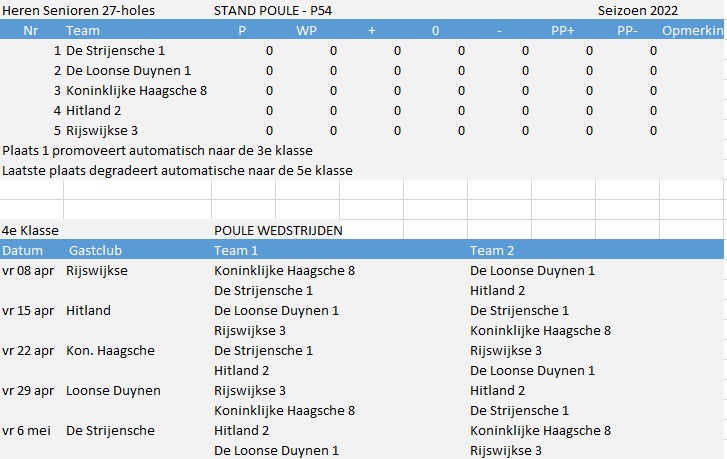The image size is (727, 459).
Task: Select the 'De Strijensche 1' cell in standings
Action: (x=115, y=51)
